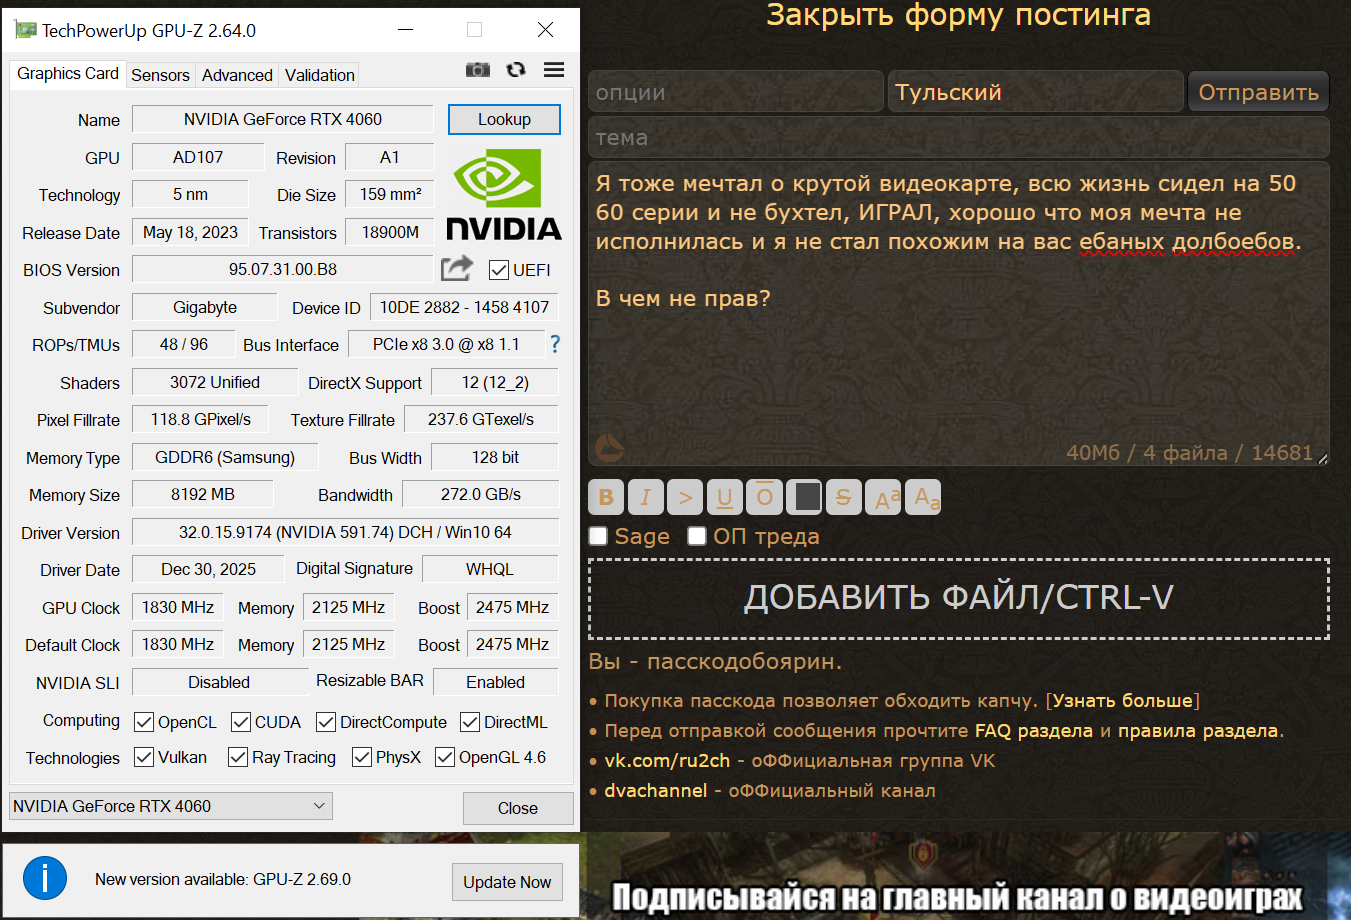
Task: Click the Release Date value May 18, 2023
Action: 190,232
